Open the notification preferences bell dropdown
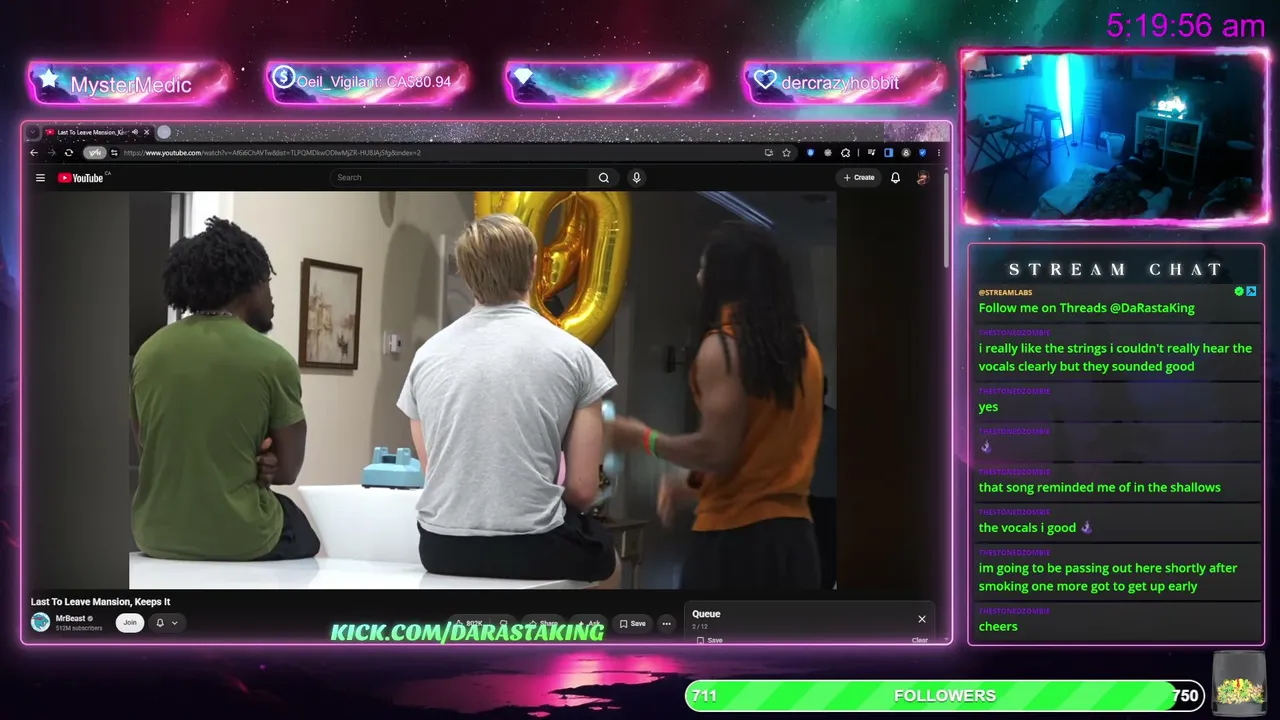 (x=166, y=623)
